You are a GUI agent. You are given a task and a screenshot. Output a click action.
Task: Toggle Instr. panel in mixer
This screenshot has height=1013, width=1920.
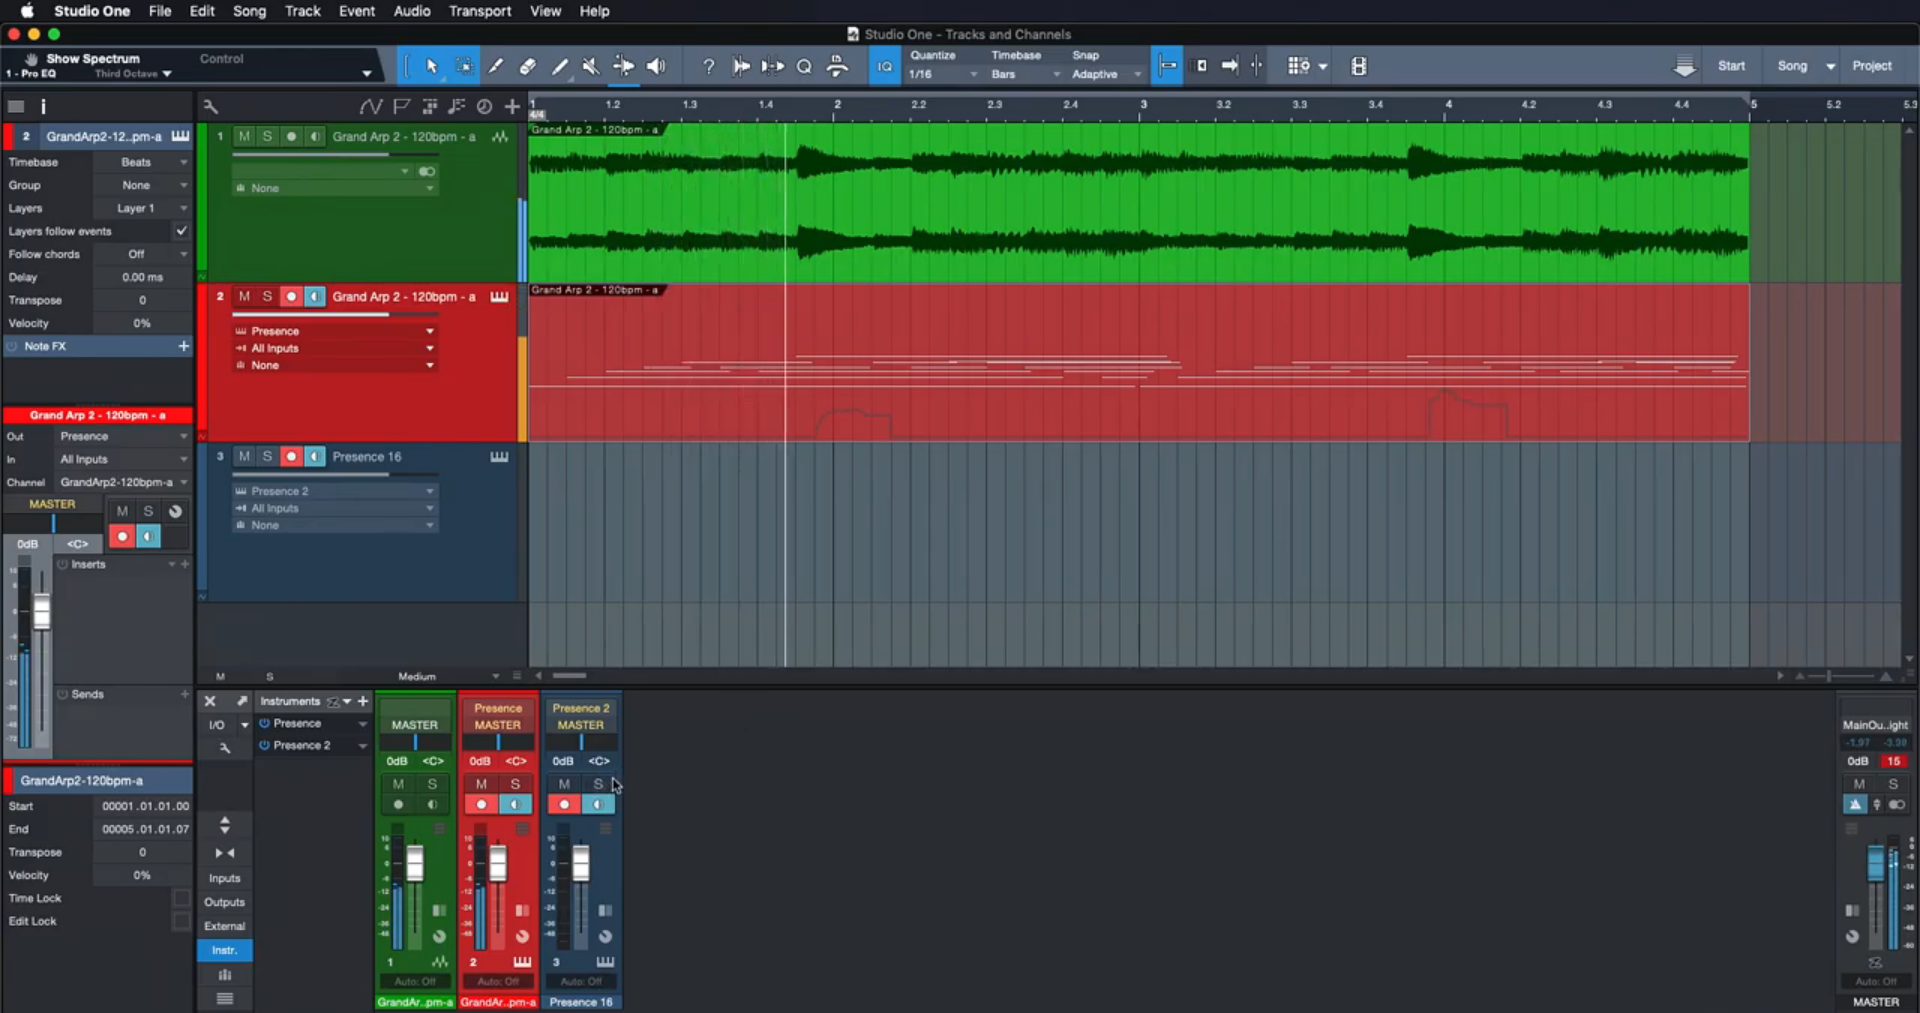click(224, 950)
